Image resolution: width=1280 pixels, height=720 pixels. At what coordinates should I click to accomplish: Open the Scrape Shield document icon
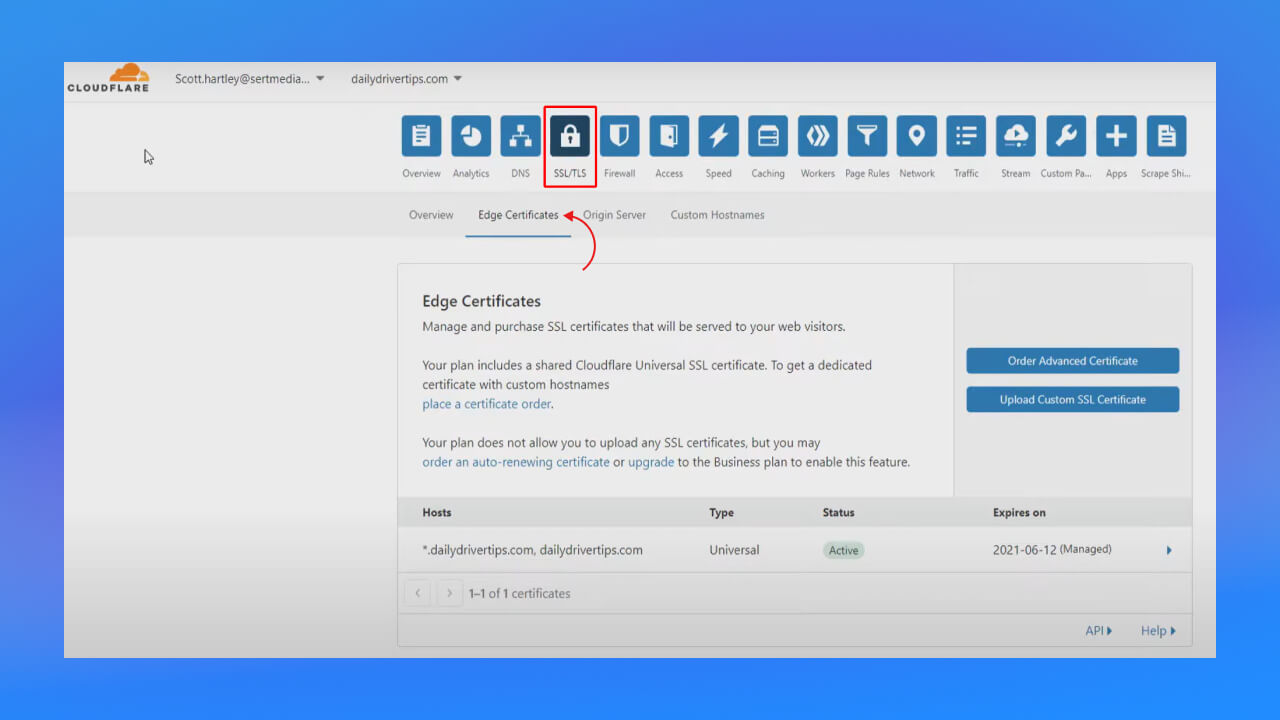tap(1166, 136)
